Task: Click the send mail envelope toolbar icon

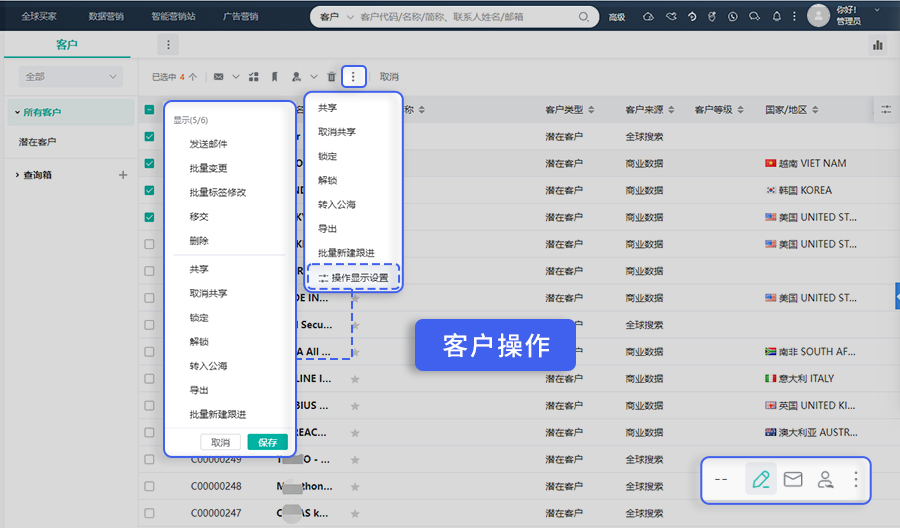Action: click(219, 77)
